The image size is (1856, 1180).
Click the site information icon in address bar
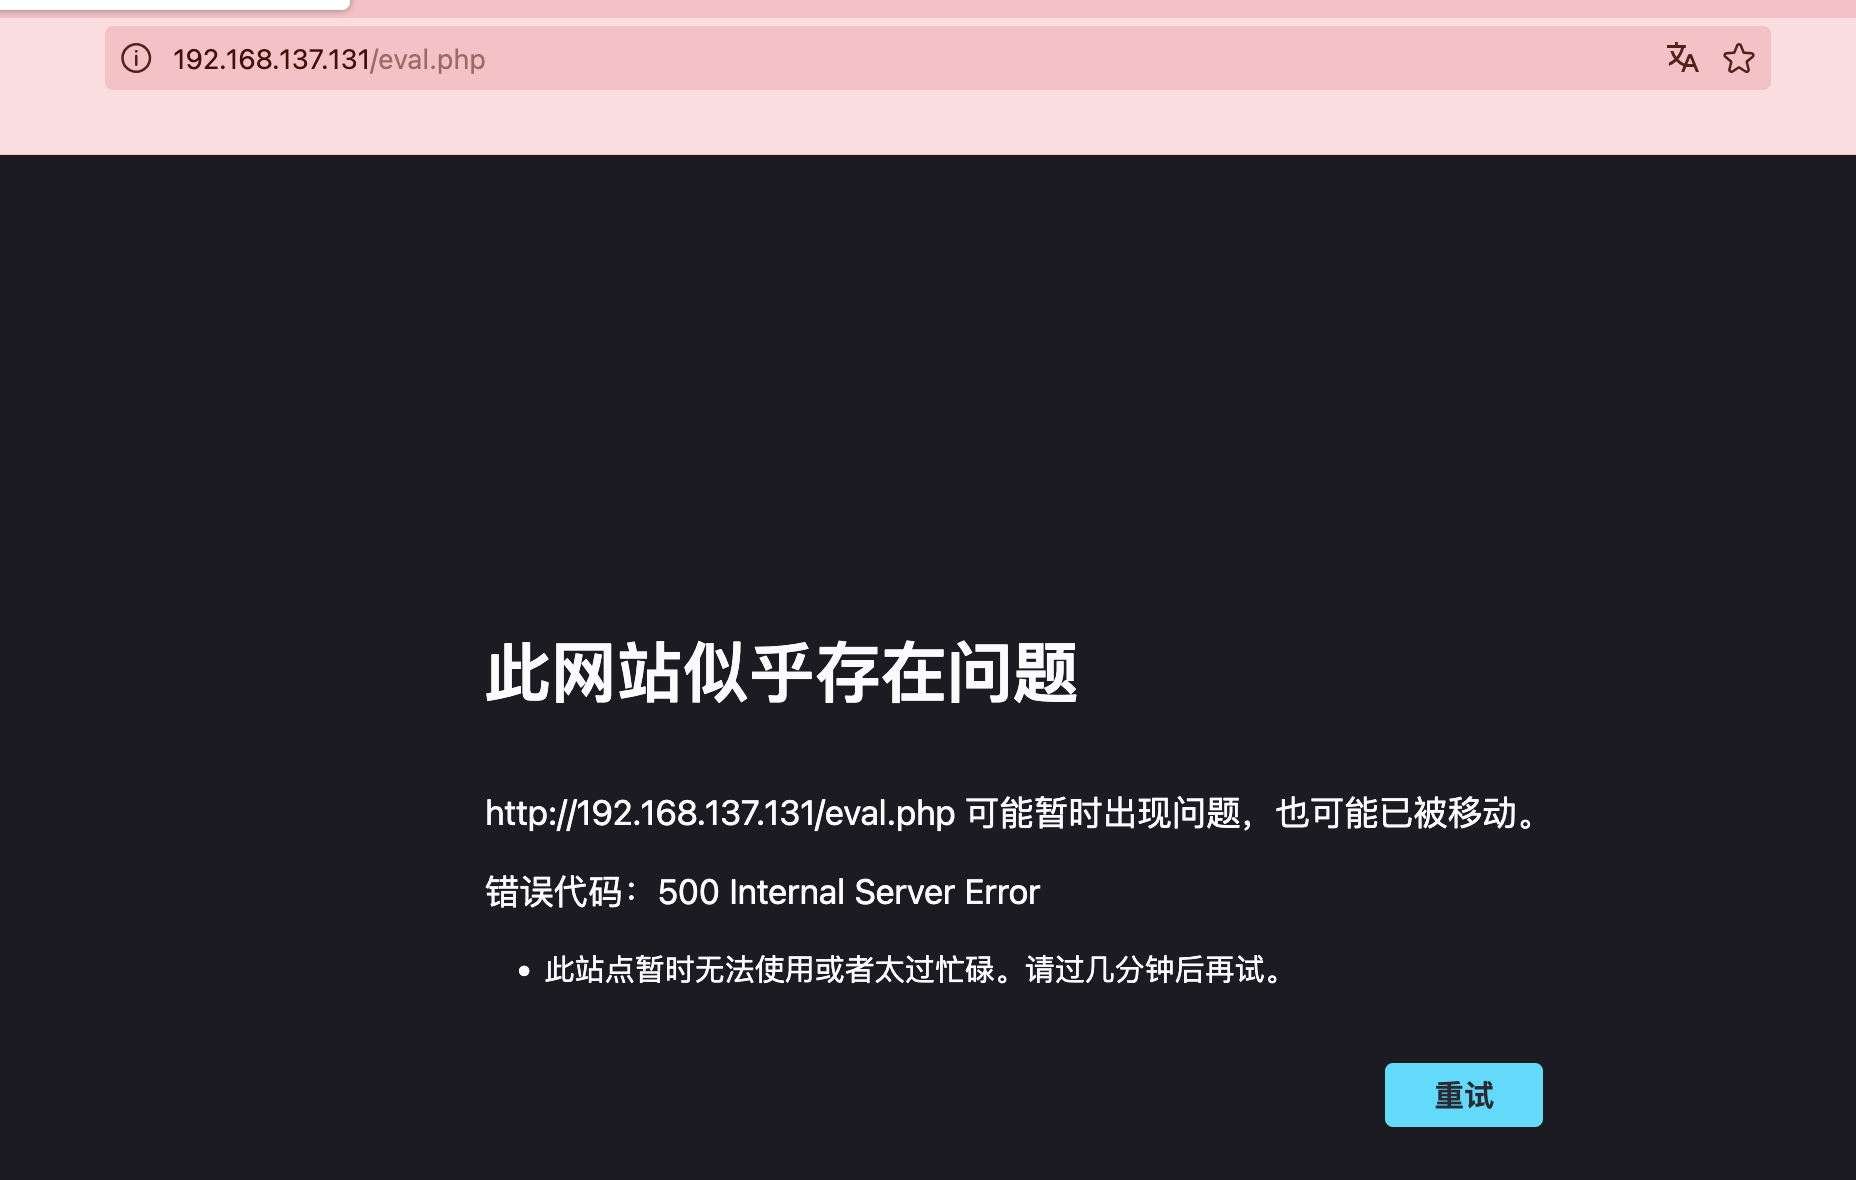(136, 59)
